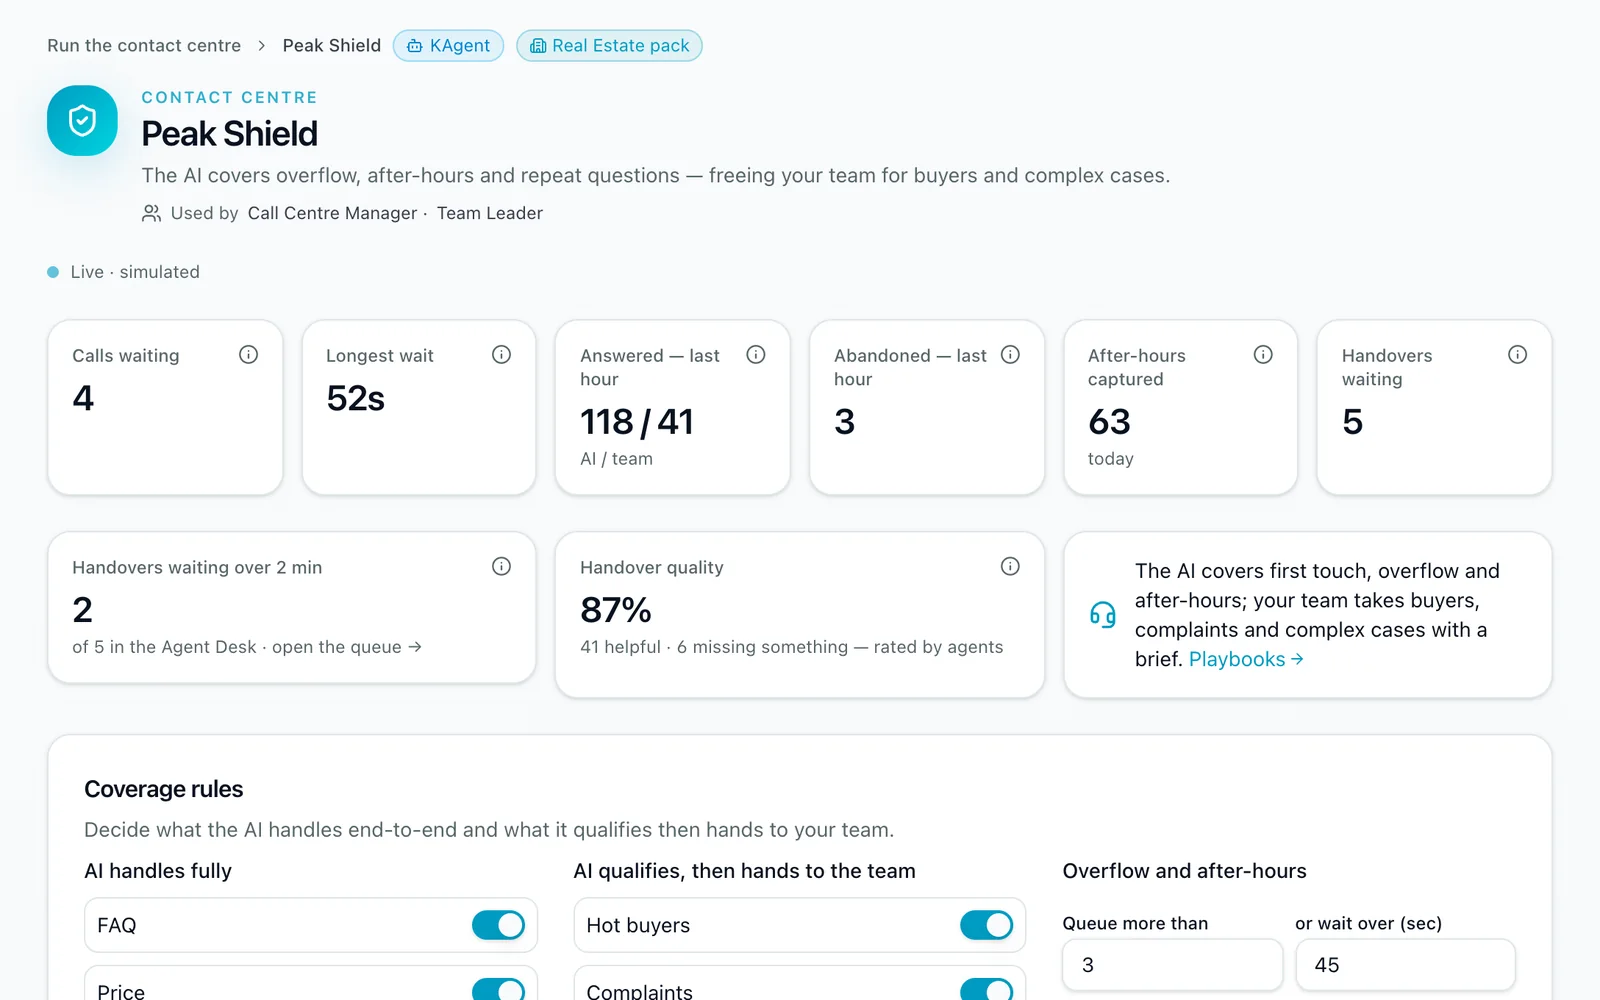Click the 'Call Centre Manager' role text
The image size is (1600, 1000).
332,213
